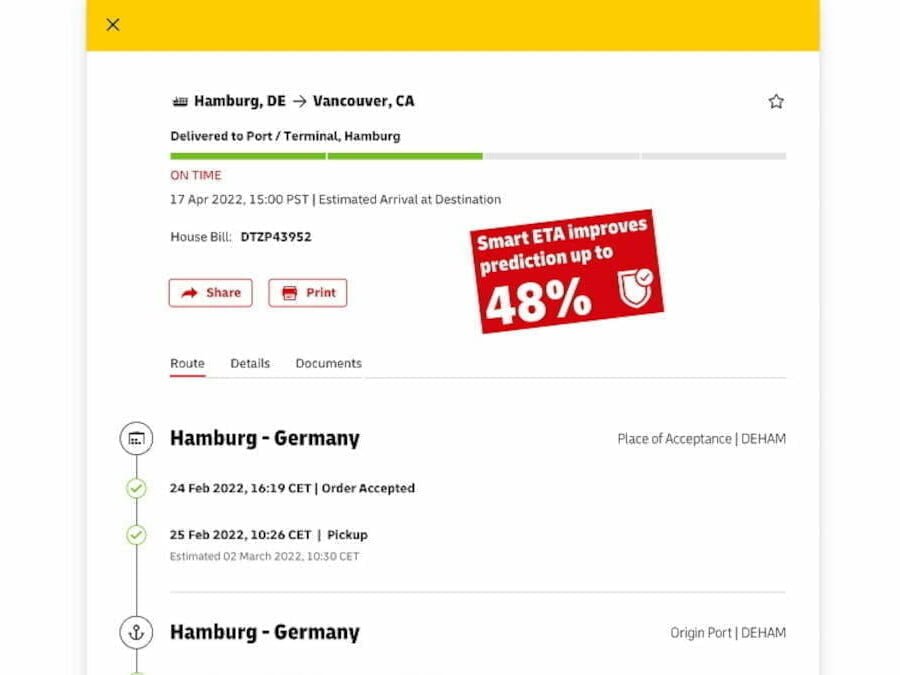Open the Documents tab

[328, 363]
